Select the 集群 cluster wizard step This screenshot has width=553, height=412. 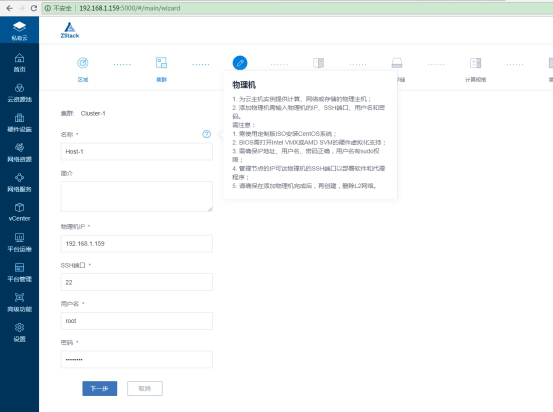(162, 69)
